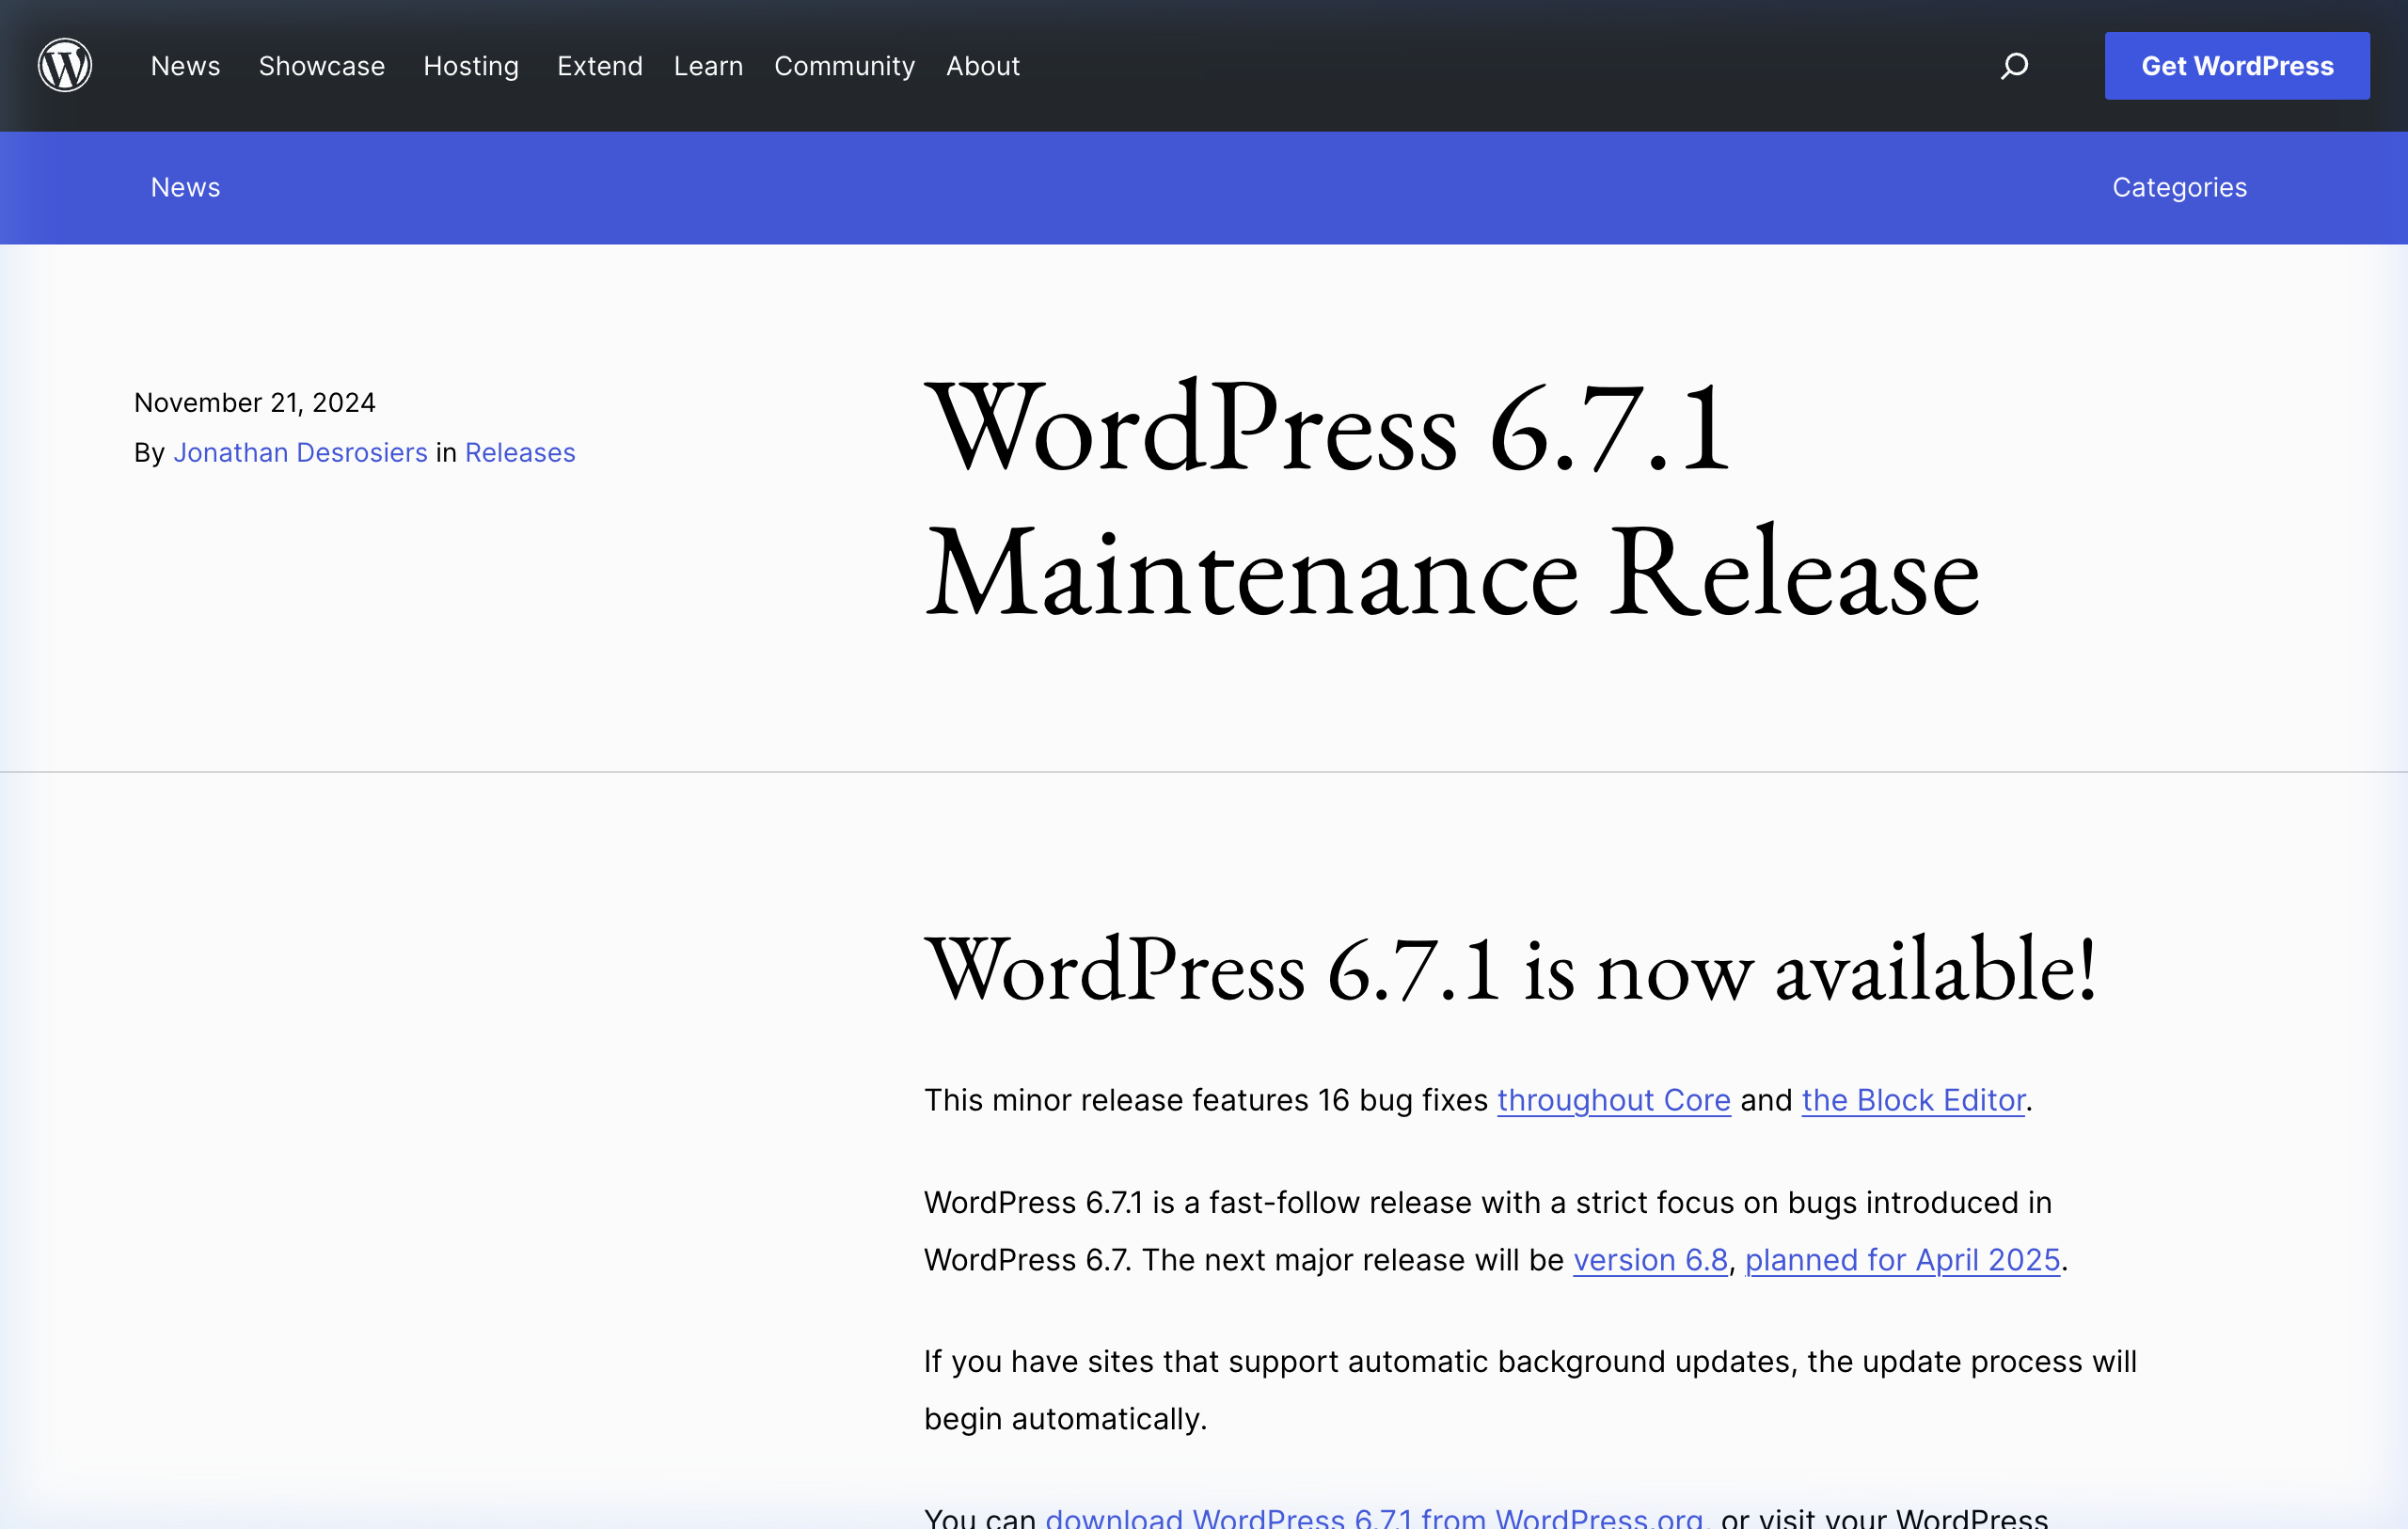Image resolution: width=2408 pixels, height=1529 pixels.
Task: Open News in top navigation
Action: (x=185, y=66)
